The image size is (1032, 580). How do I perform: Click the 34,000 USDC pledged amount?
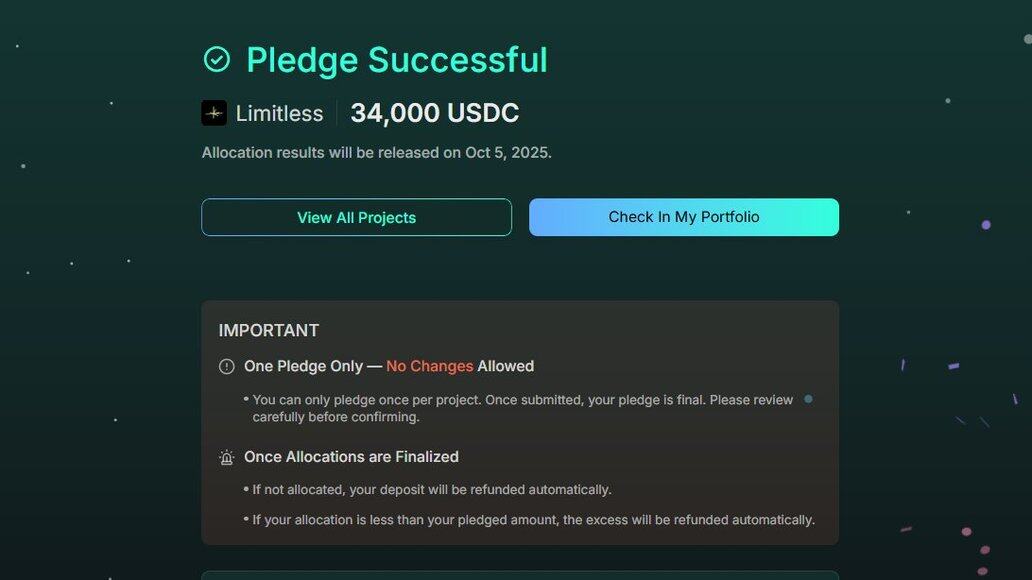click(x=434, y=113)
